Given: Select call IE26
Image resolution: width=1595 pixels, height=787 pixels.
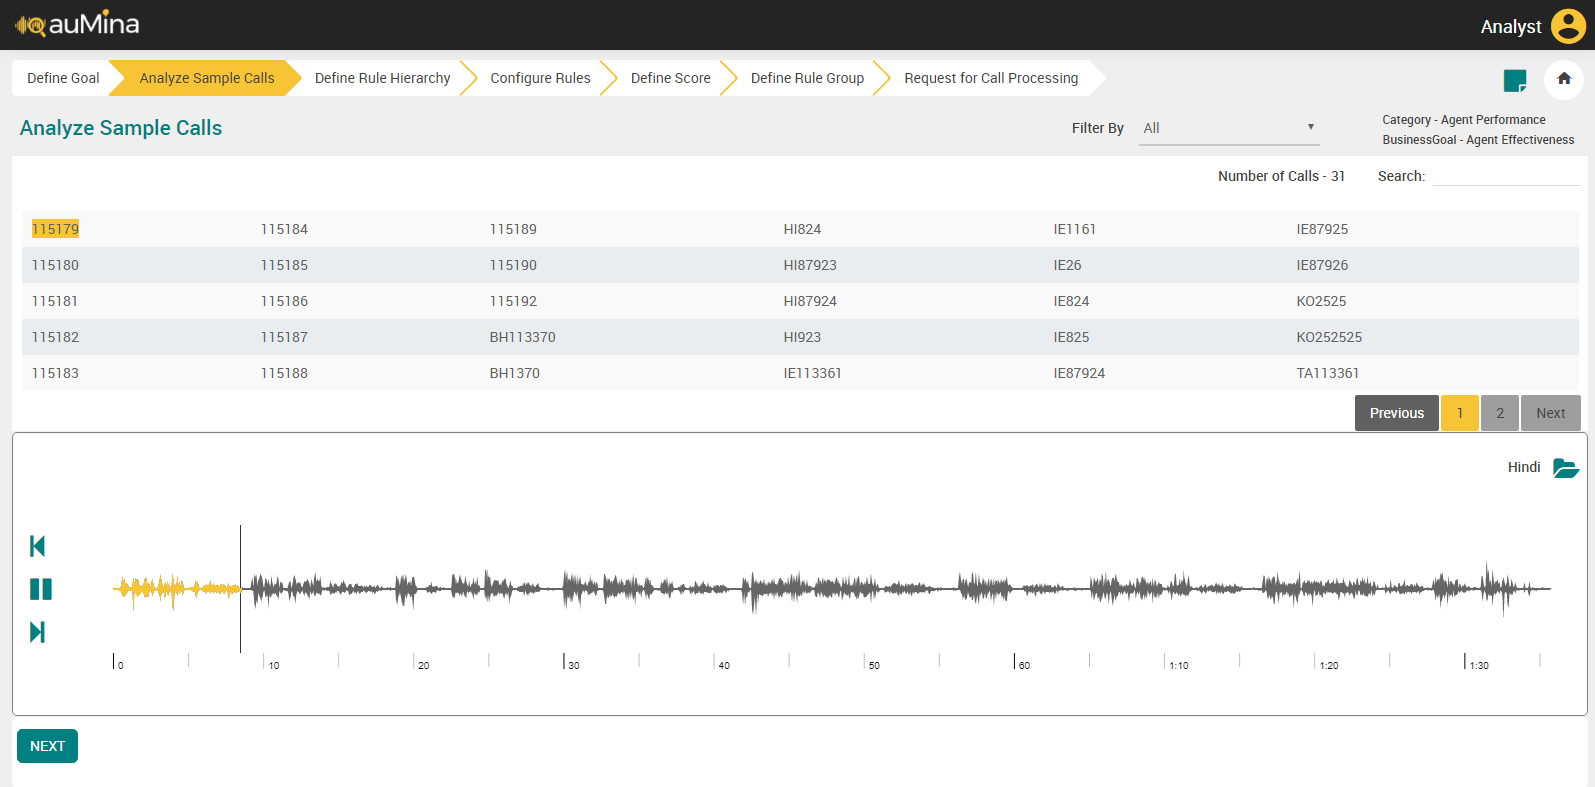Looking at the screenshot, I should coord(1067,265).
